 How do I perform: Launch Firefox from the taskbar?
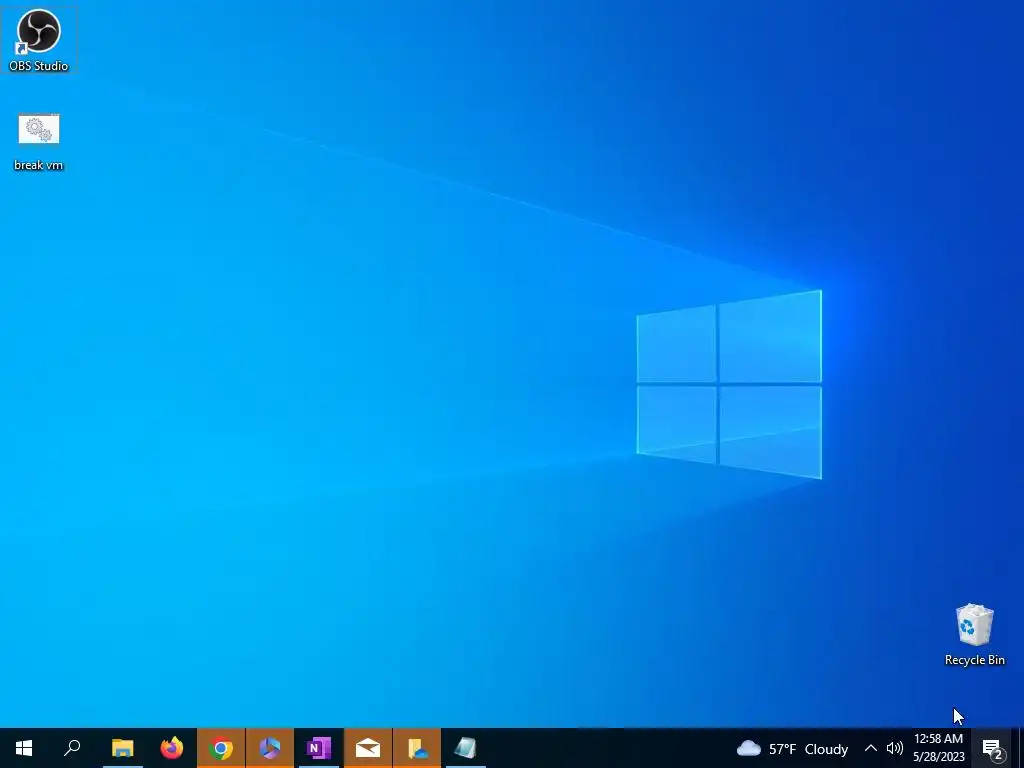click(172, 748)
